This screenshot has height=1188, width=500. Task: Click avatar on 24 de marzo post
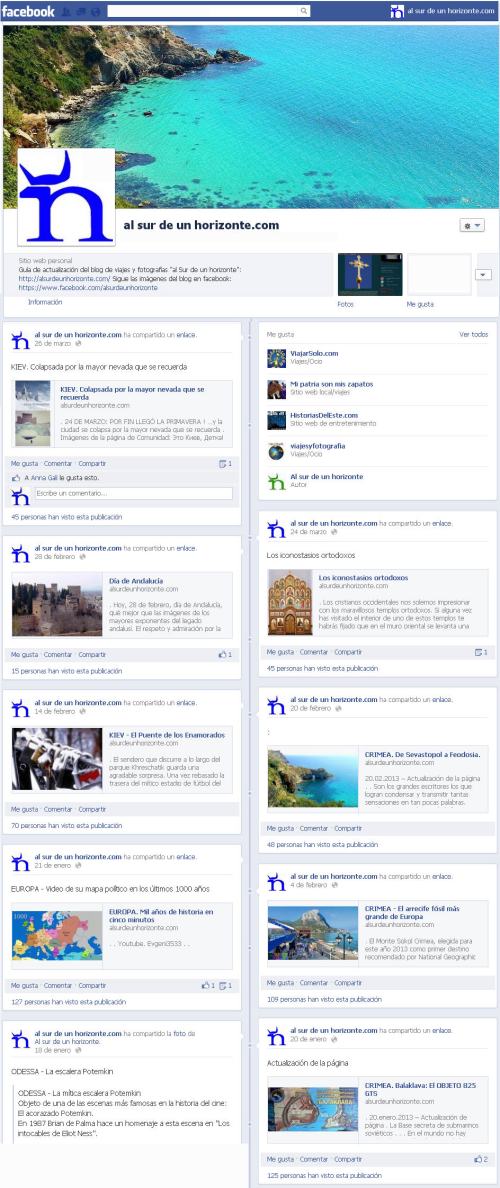point(277,529)
